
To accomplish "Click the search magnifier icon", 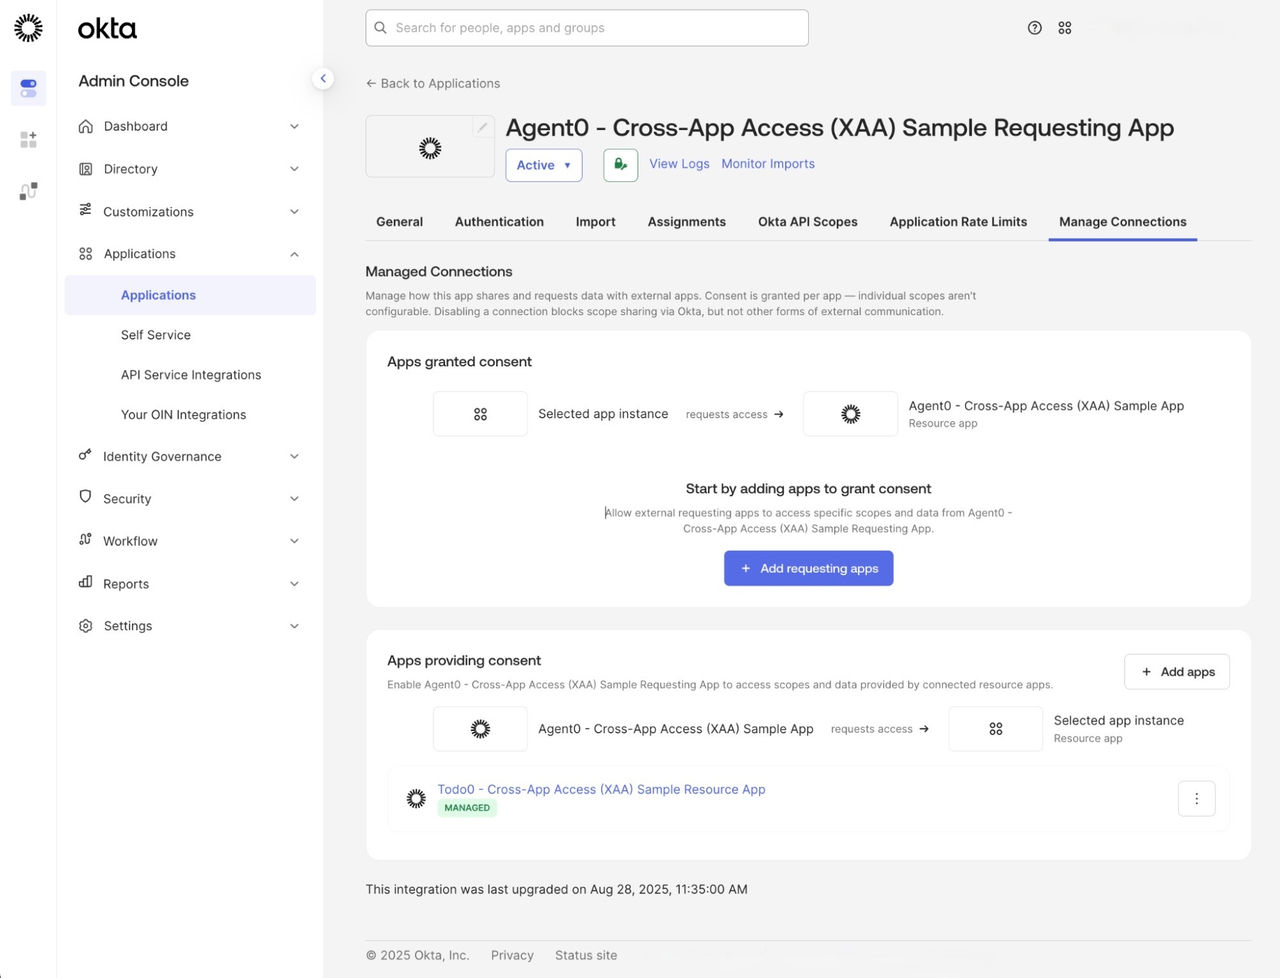I will tap(380, 27).
